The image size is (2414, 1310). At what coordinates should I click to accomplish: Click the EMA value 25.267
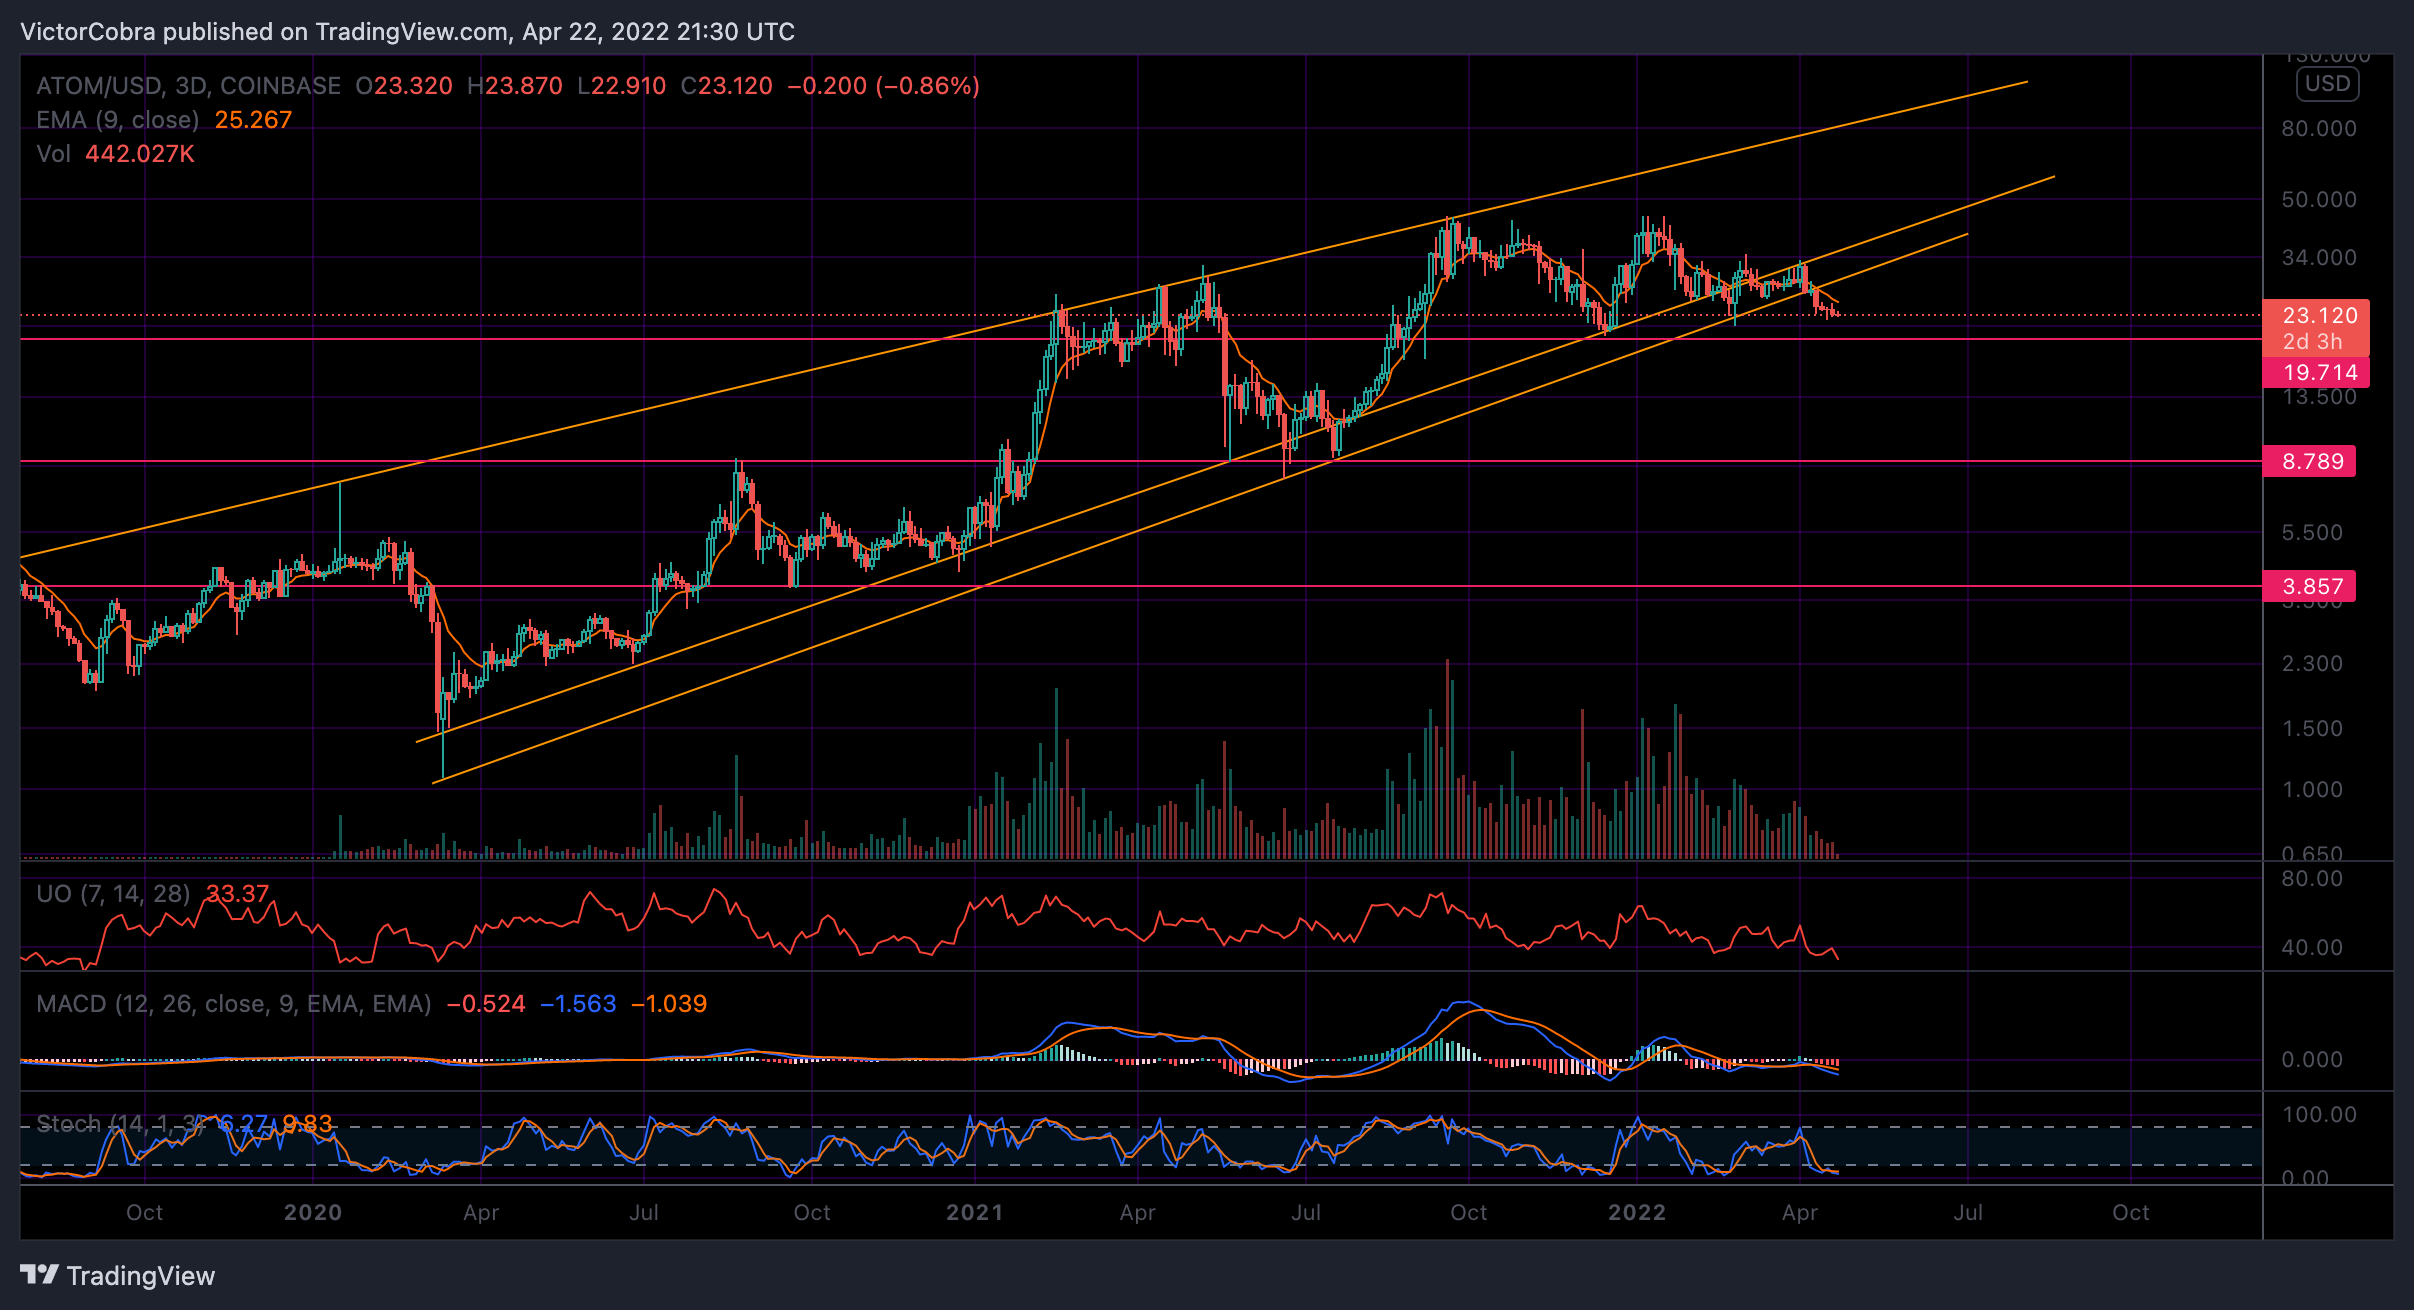pyautogui.click(x=253, y=120)
